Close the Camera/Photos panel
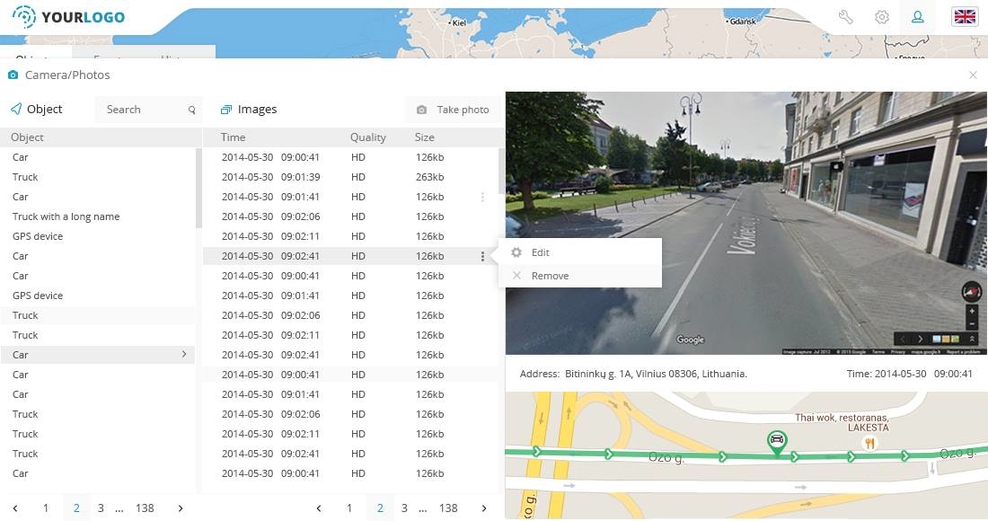988x521 pixels. (973, 75)
